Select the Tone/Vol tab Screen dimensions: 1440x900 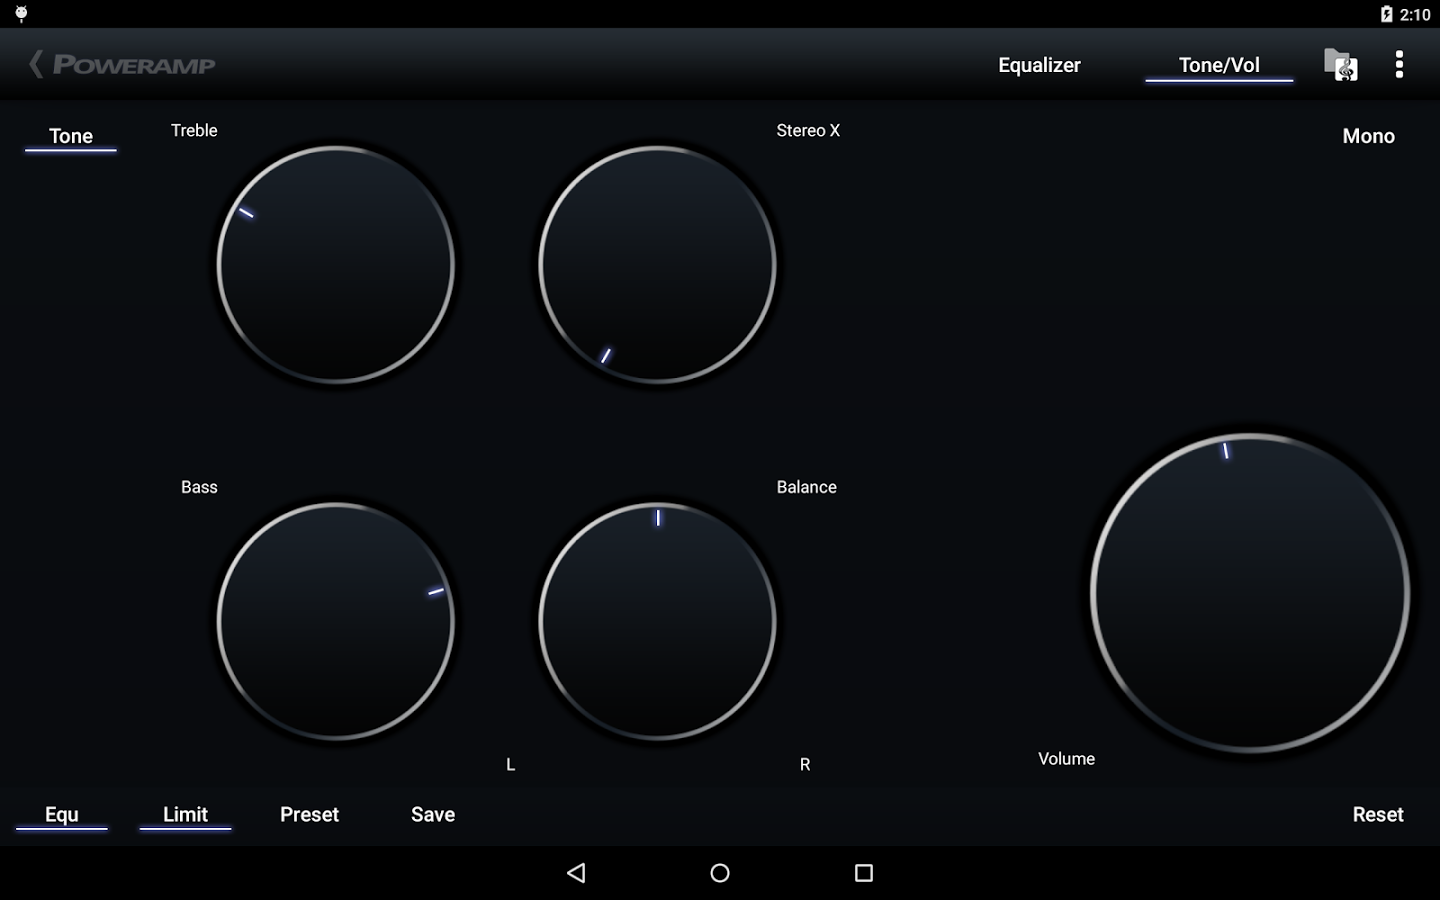[1219, 64]
